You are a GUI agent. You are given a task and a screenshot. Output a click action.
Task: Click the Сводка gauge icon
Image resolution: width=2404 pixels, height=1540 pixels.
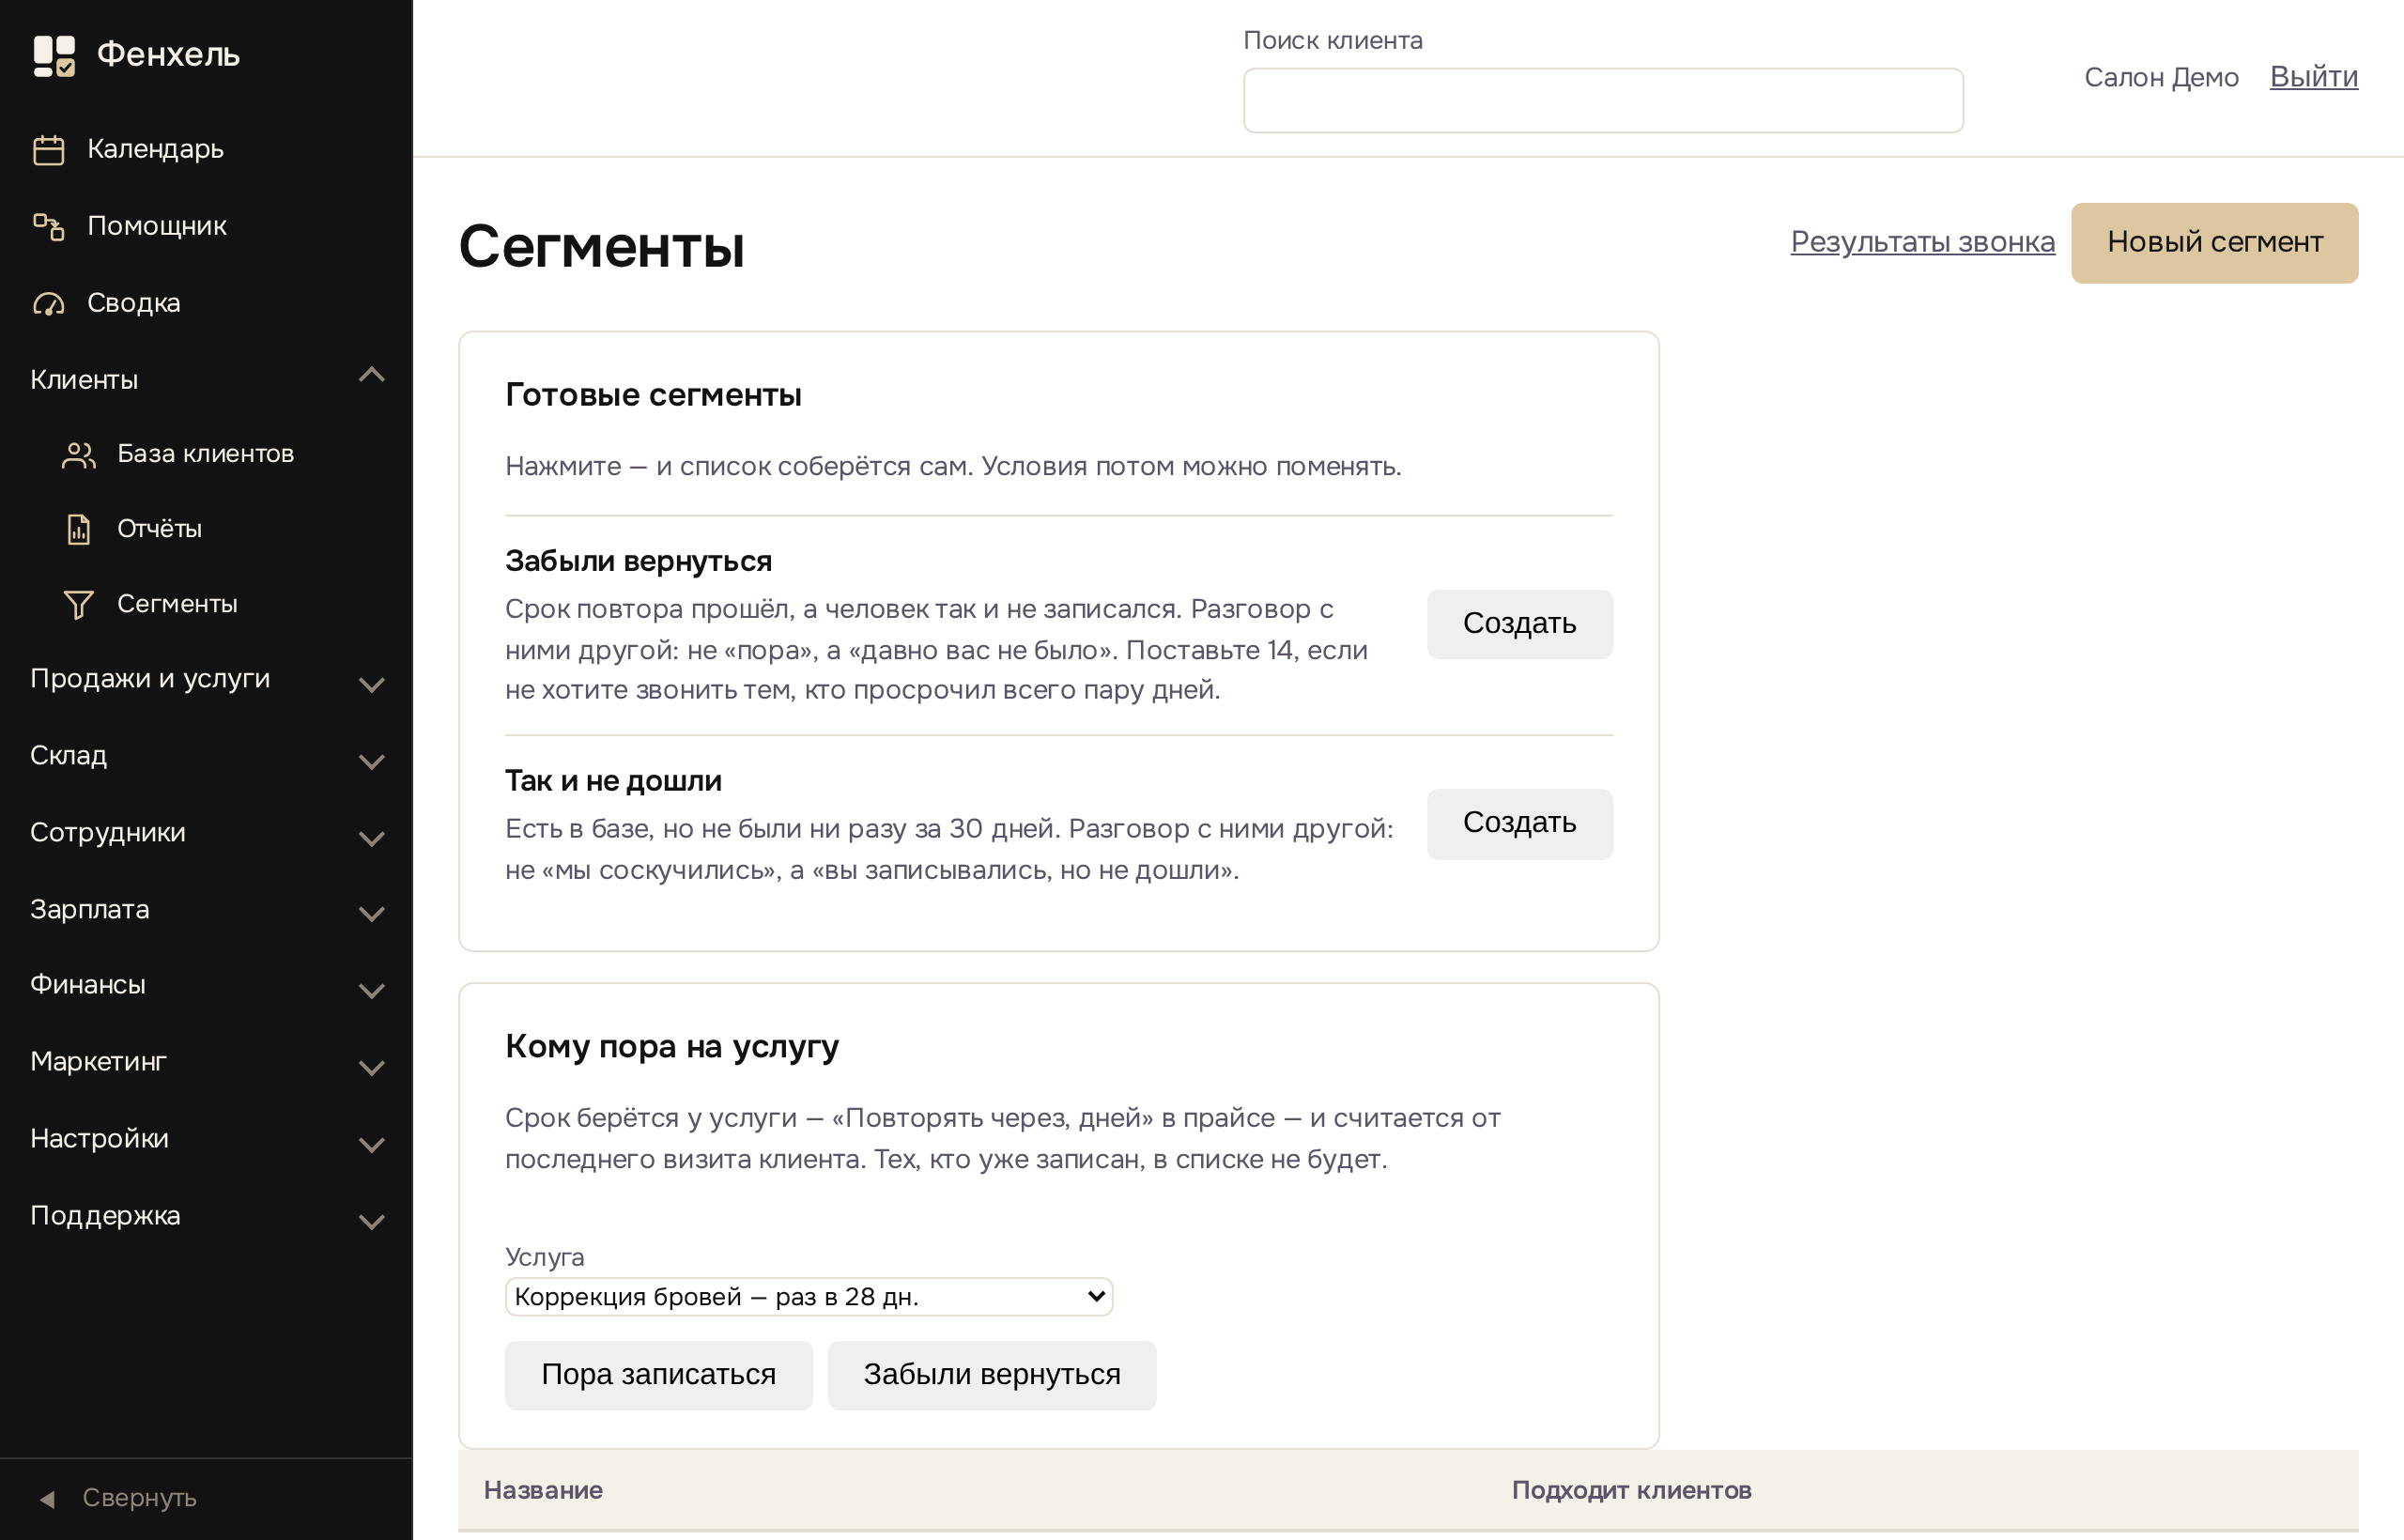coord(48,304)
